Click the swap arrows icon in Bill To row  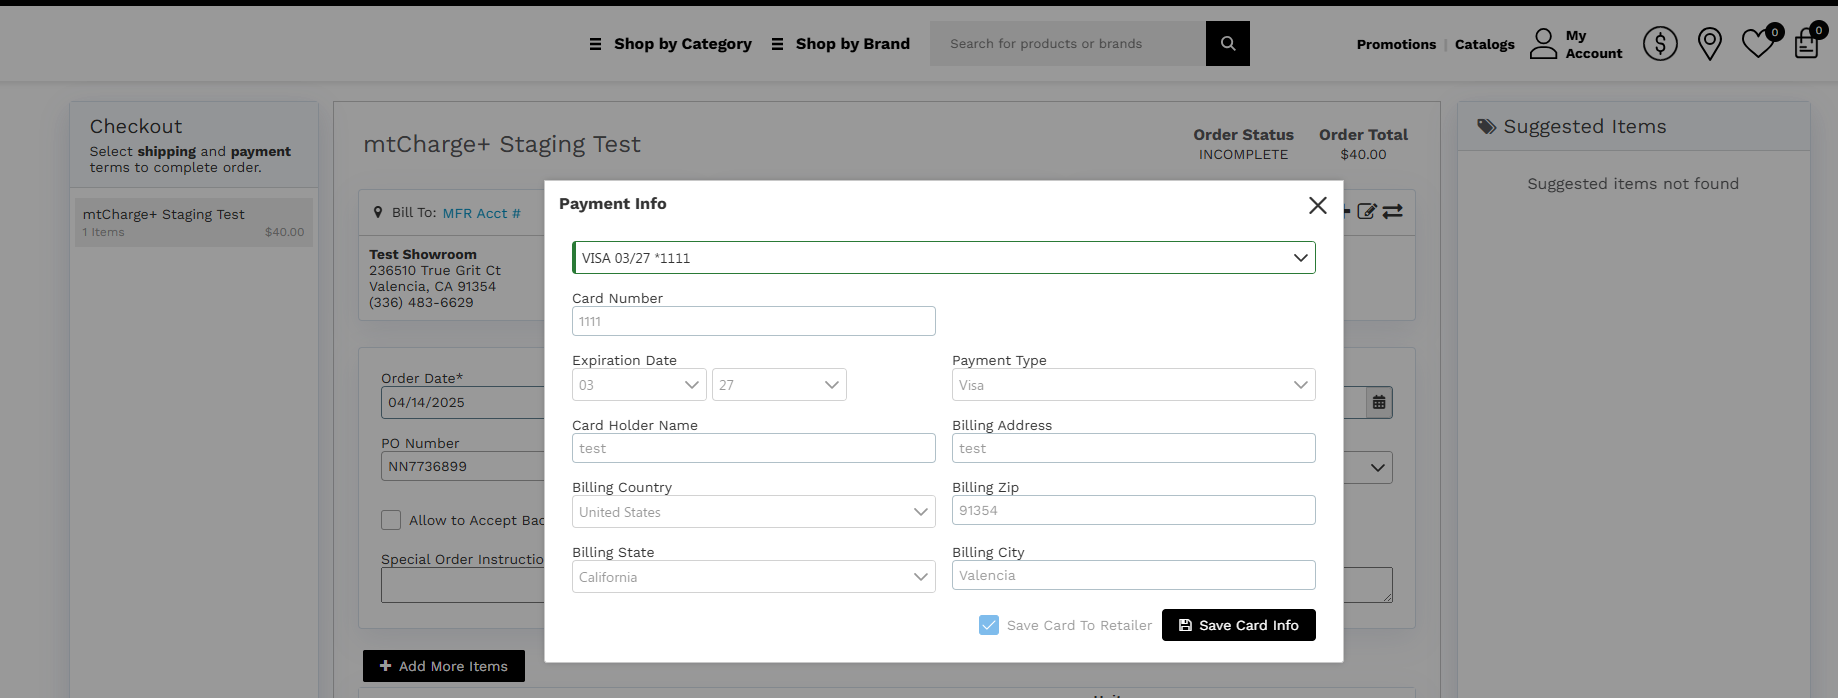coord(1393,211)
